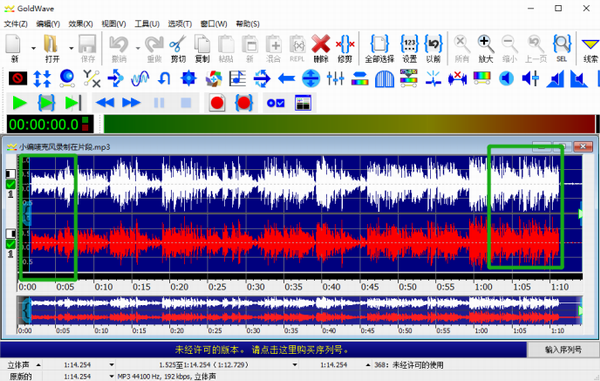Click the Invert circle with vertical arrows
This screenshot has height=381, width=600.
tap(311, 78)
